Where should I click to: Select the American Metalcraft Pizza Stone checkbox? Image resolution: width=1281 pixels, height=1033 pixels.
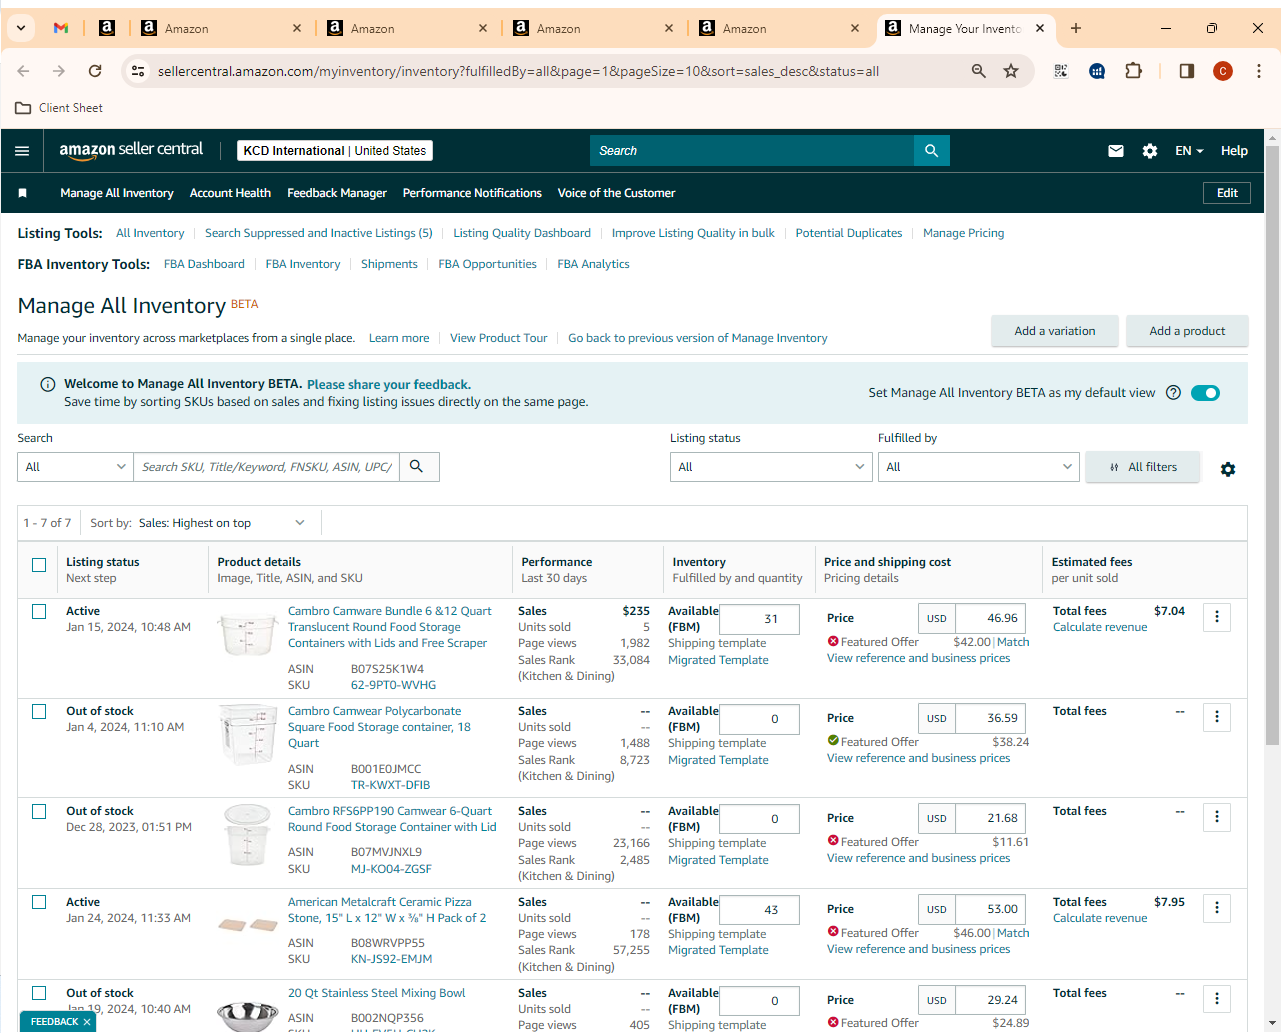39,902
